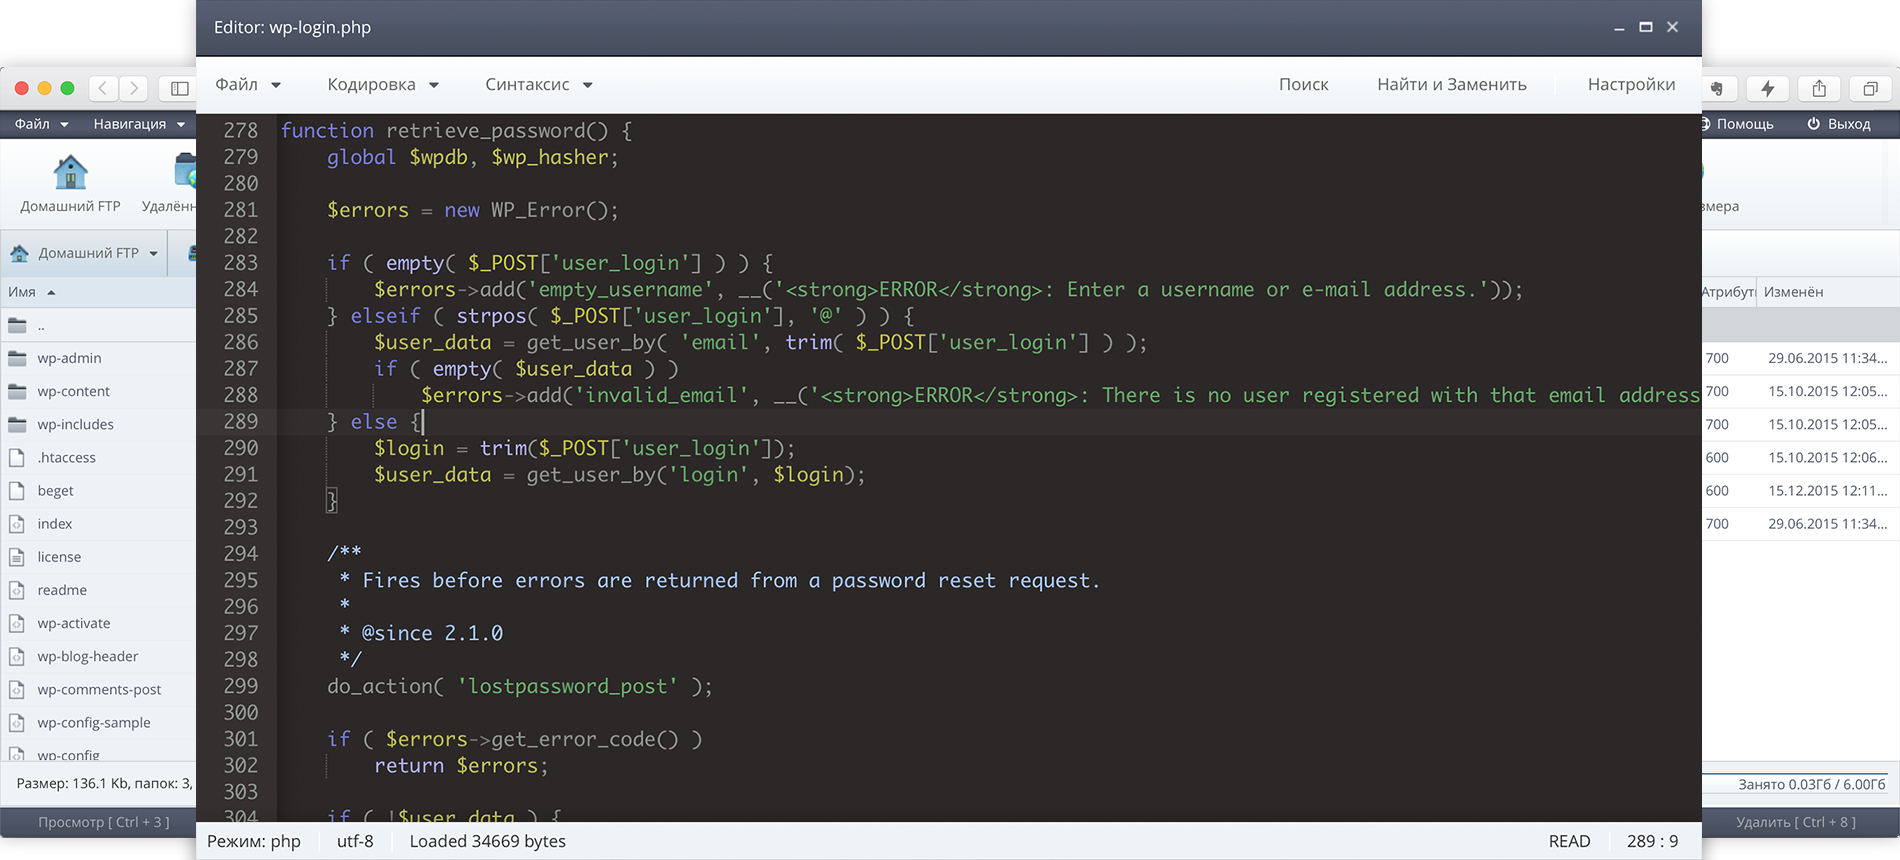
Task: Click Помощь in the file manager
Action: click(1737, 124)
